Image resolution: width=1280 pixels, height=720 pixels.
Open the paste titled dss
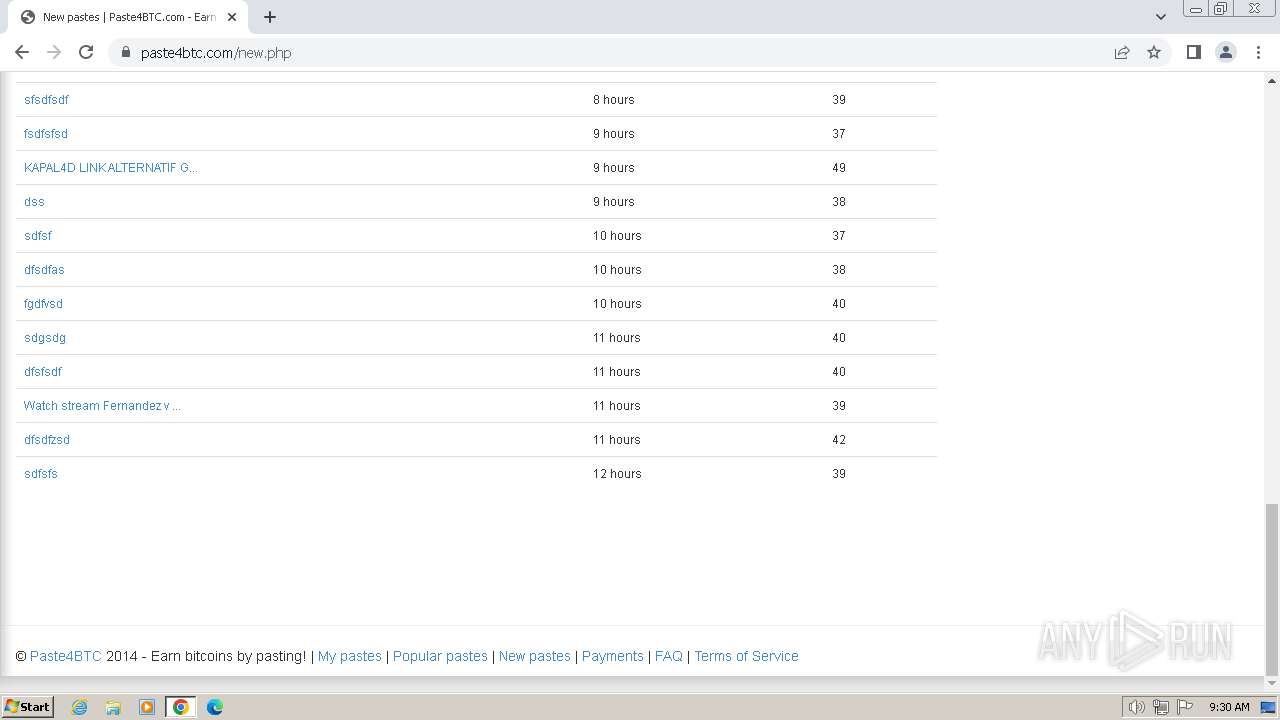34,202
